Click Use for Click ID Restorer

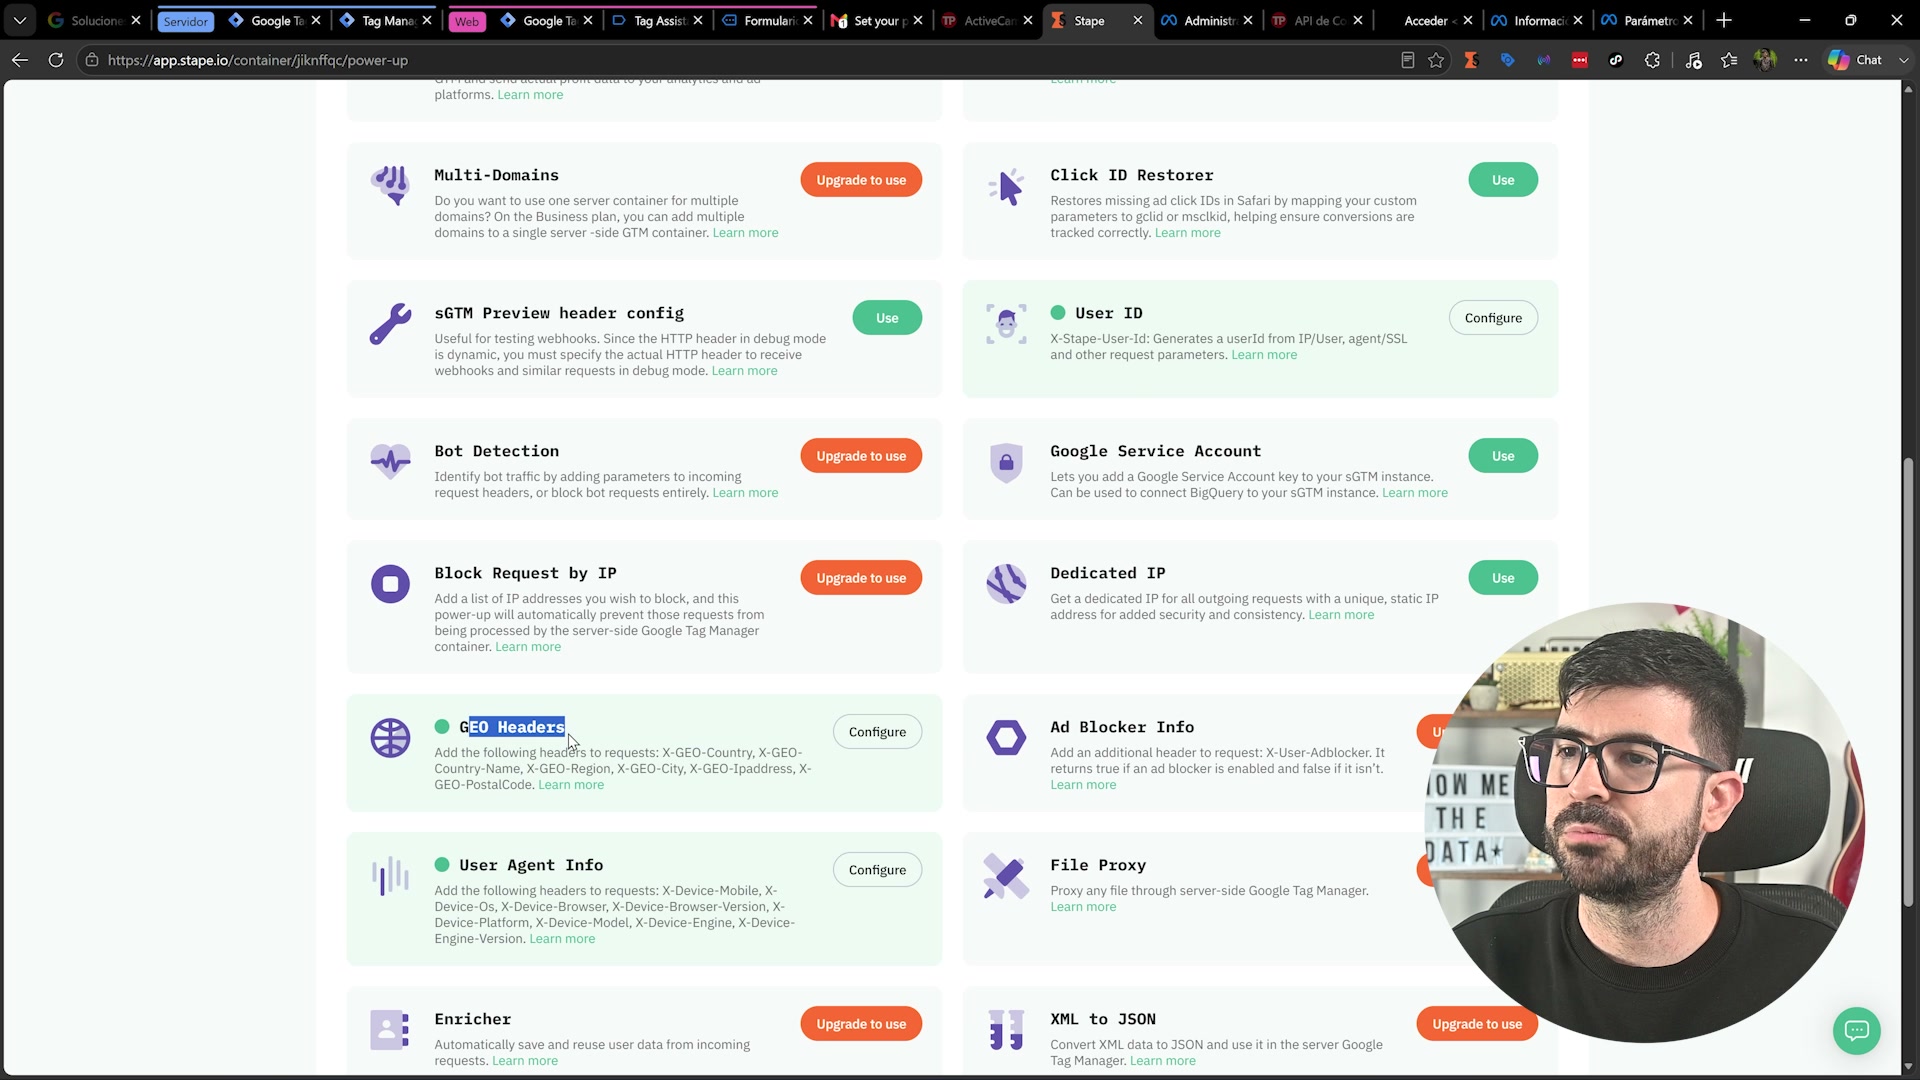click(x=1503, y=180)
